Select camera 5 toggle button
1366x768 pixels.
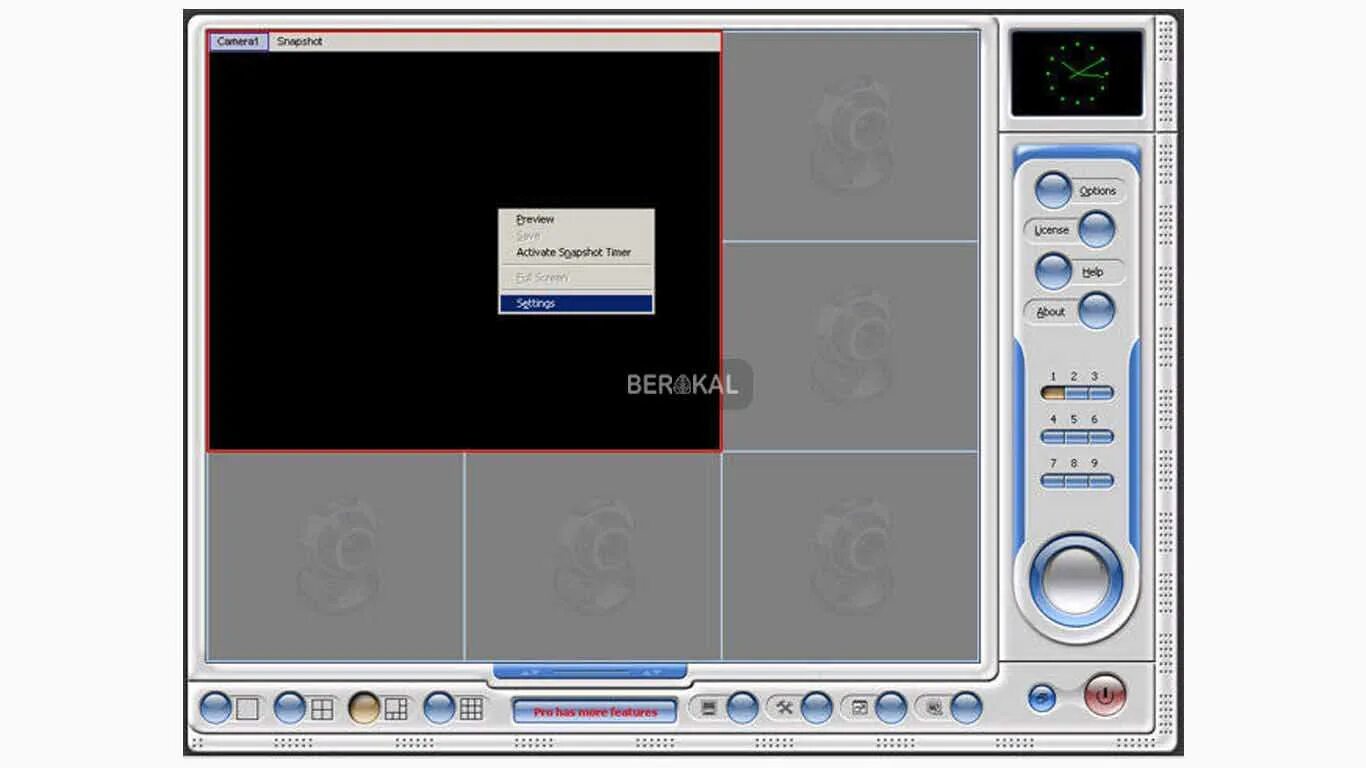coord(1076,437)
